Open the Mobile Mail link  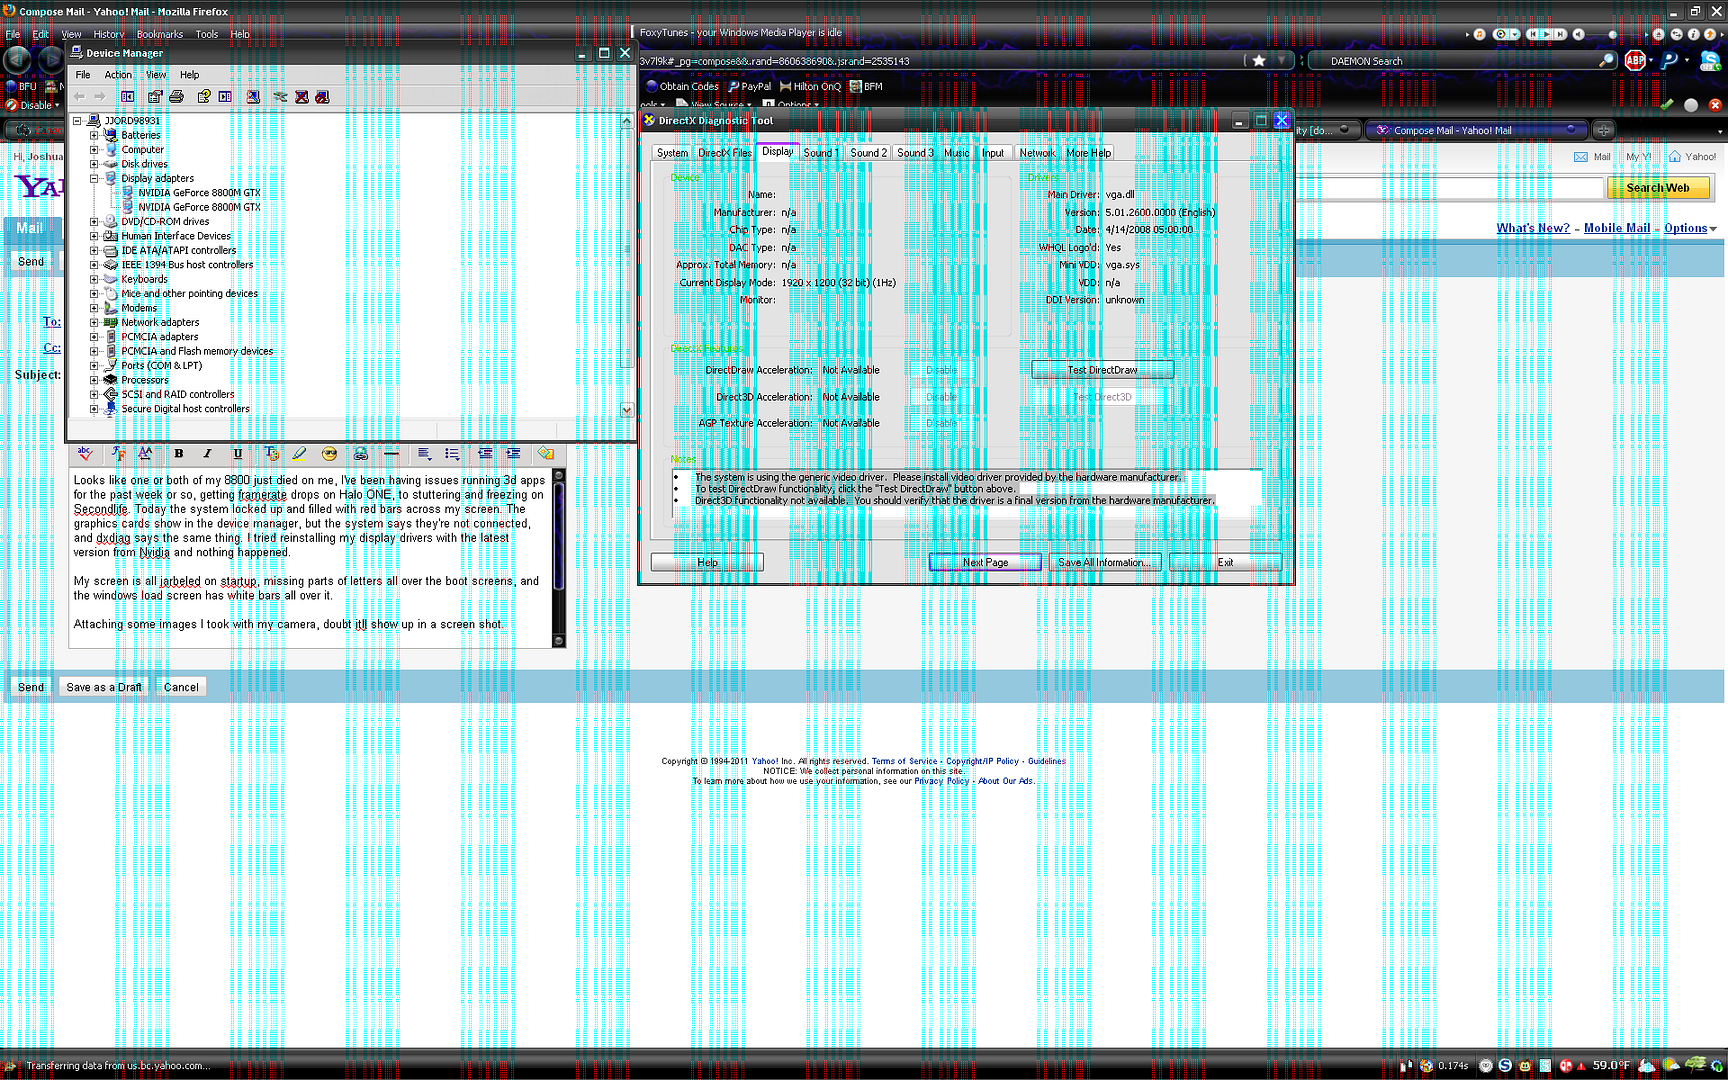1617,228
